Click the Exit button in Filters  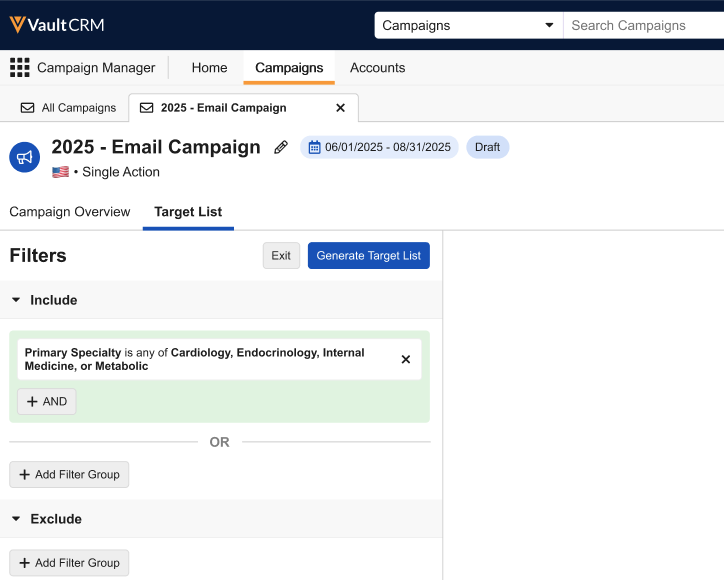281,256
